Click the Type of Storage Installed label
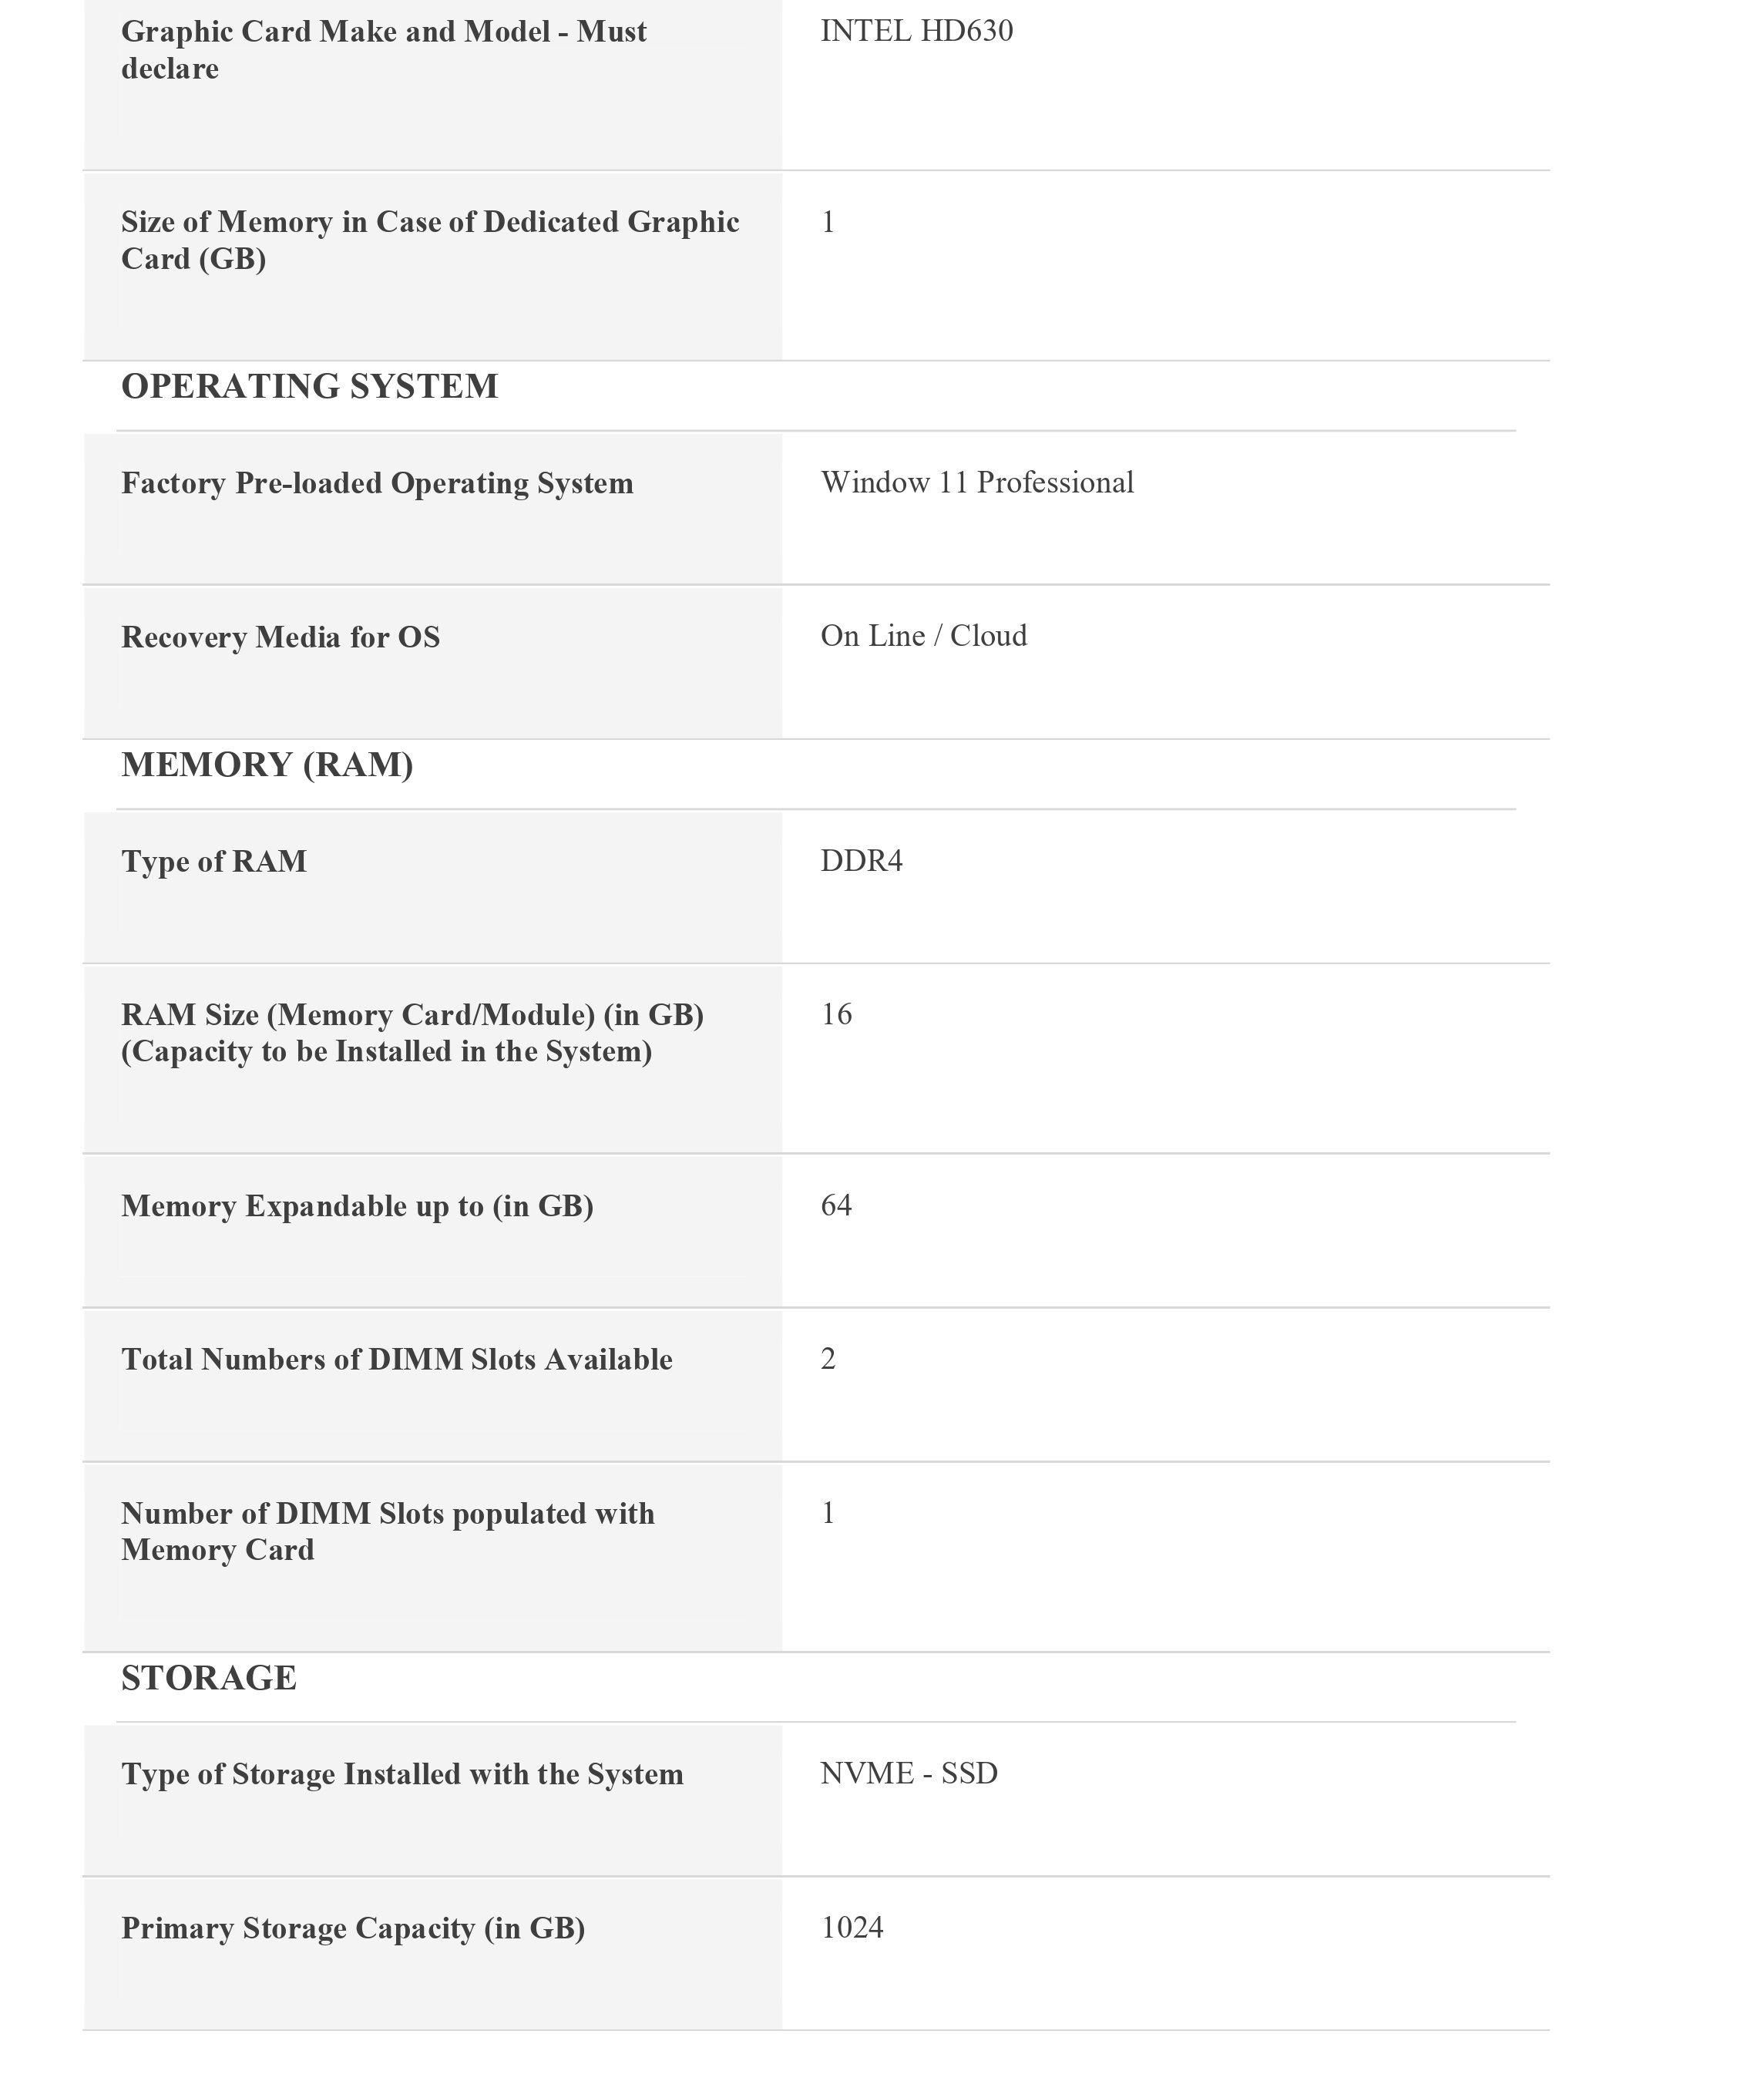 402,1774
